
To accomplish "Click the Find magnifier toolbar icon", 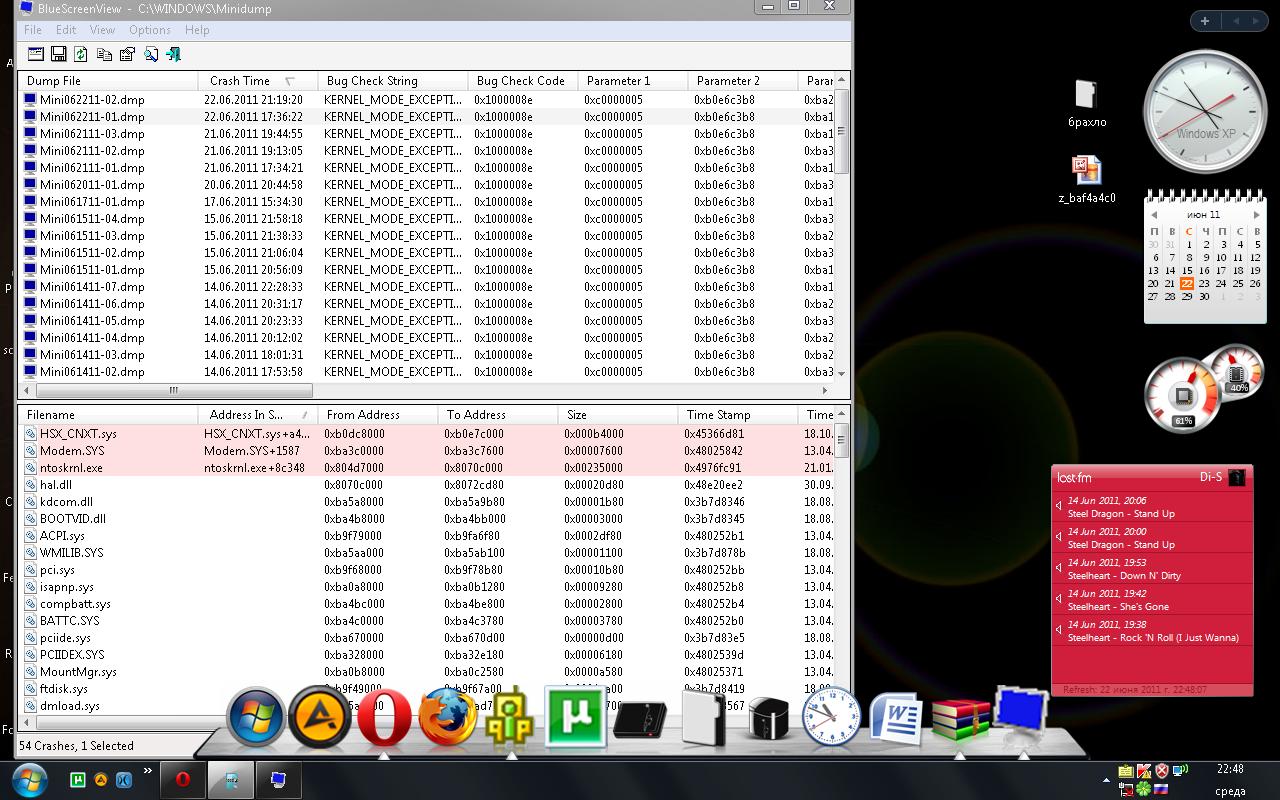I will 150,54.
